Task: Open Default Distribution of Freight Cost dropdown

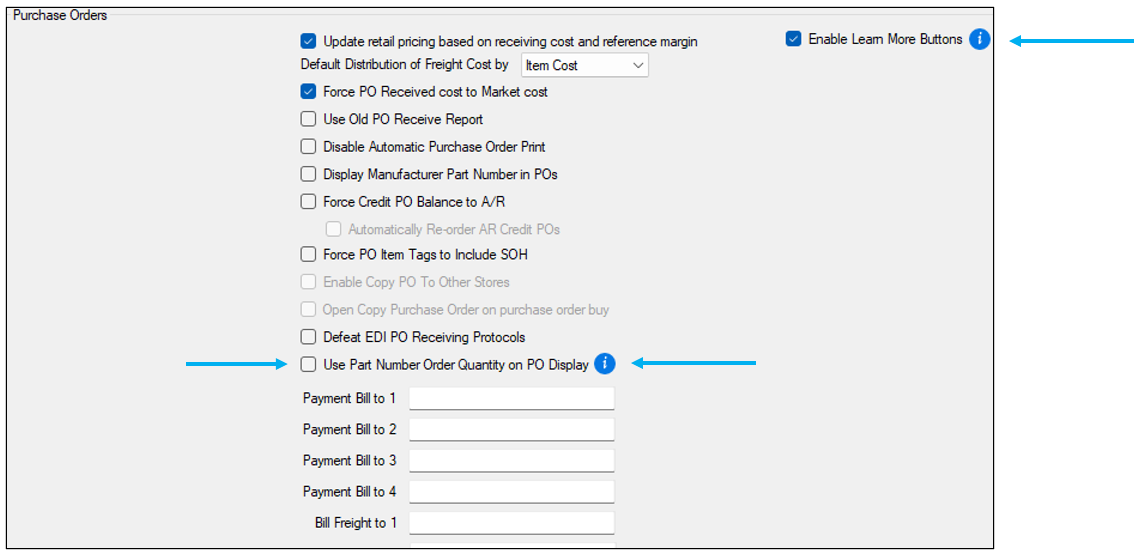Action: [x=585, y=66]
